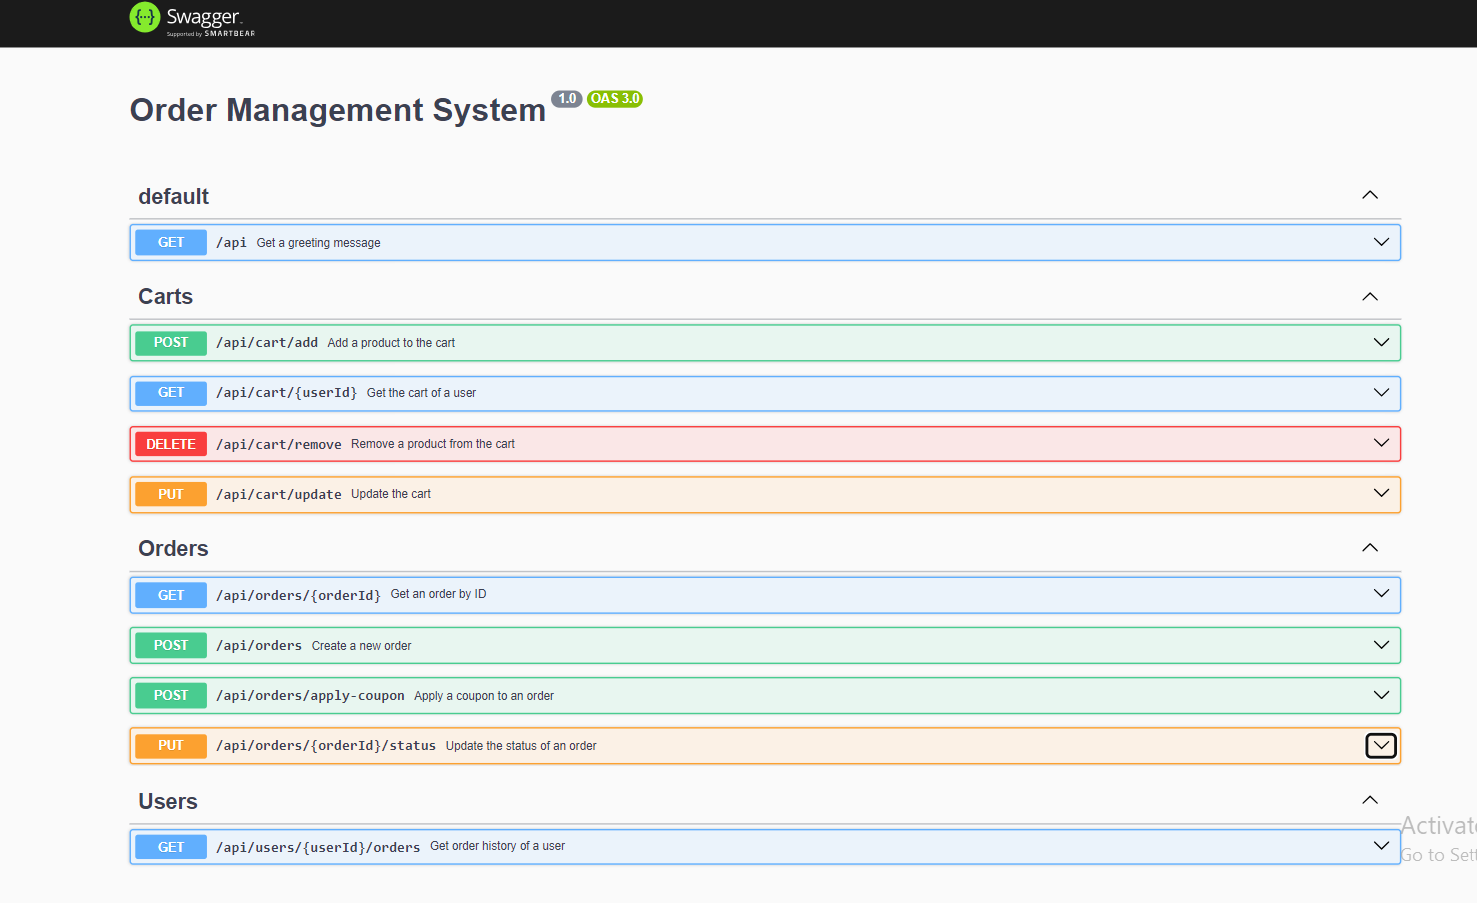Expand POST /api/orders row arrow
This screenshot has width=1477, height=903.
[1381, 645]
